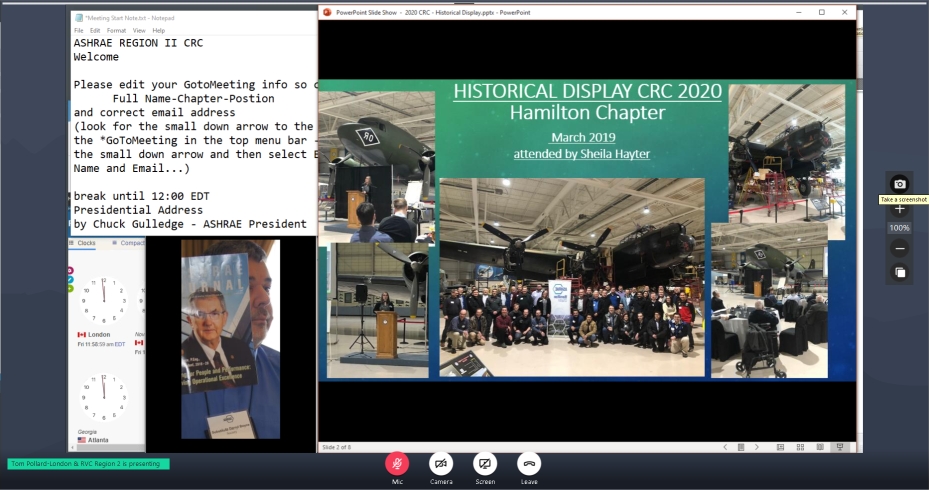Take a screenshot with the camera icon
Image resolution: width=929 pixels, height=490 pixels.
(899, 184)
